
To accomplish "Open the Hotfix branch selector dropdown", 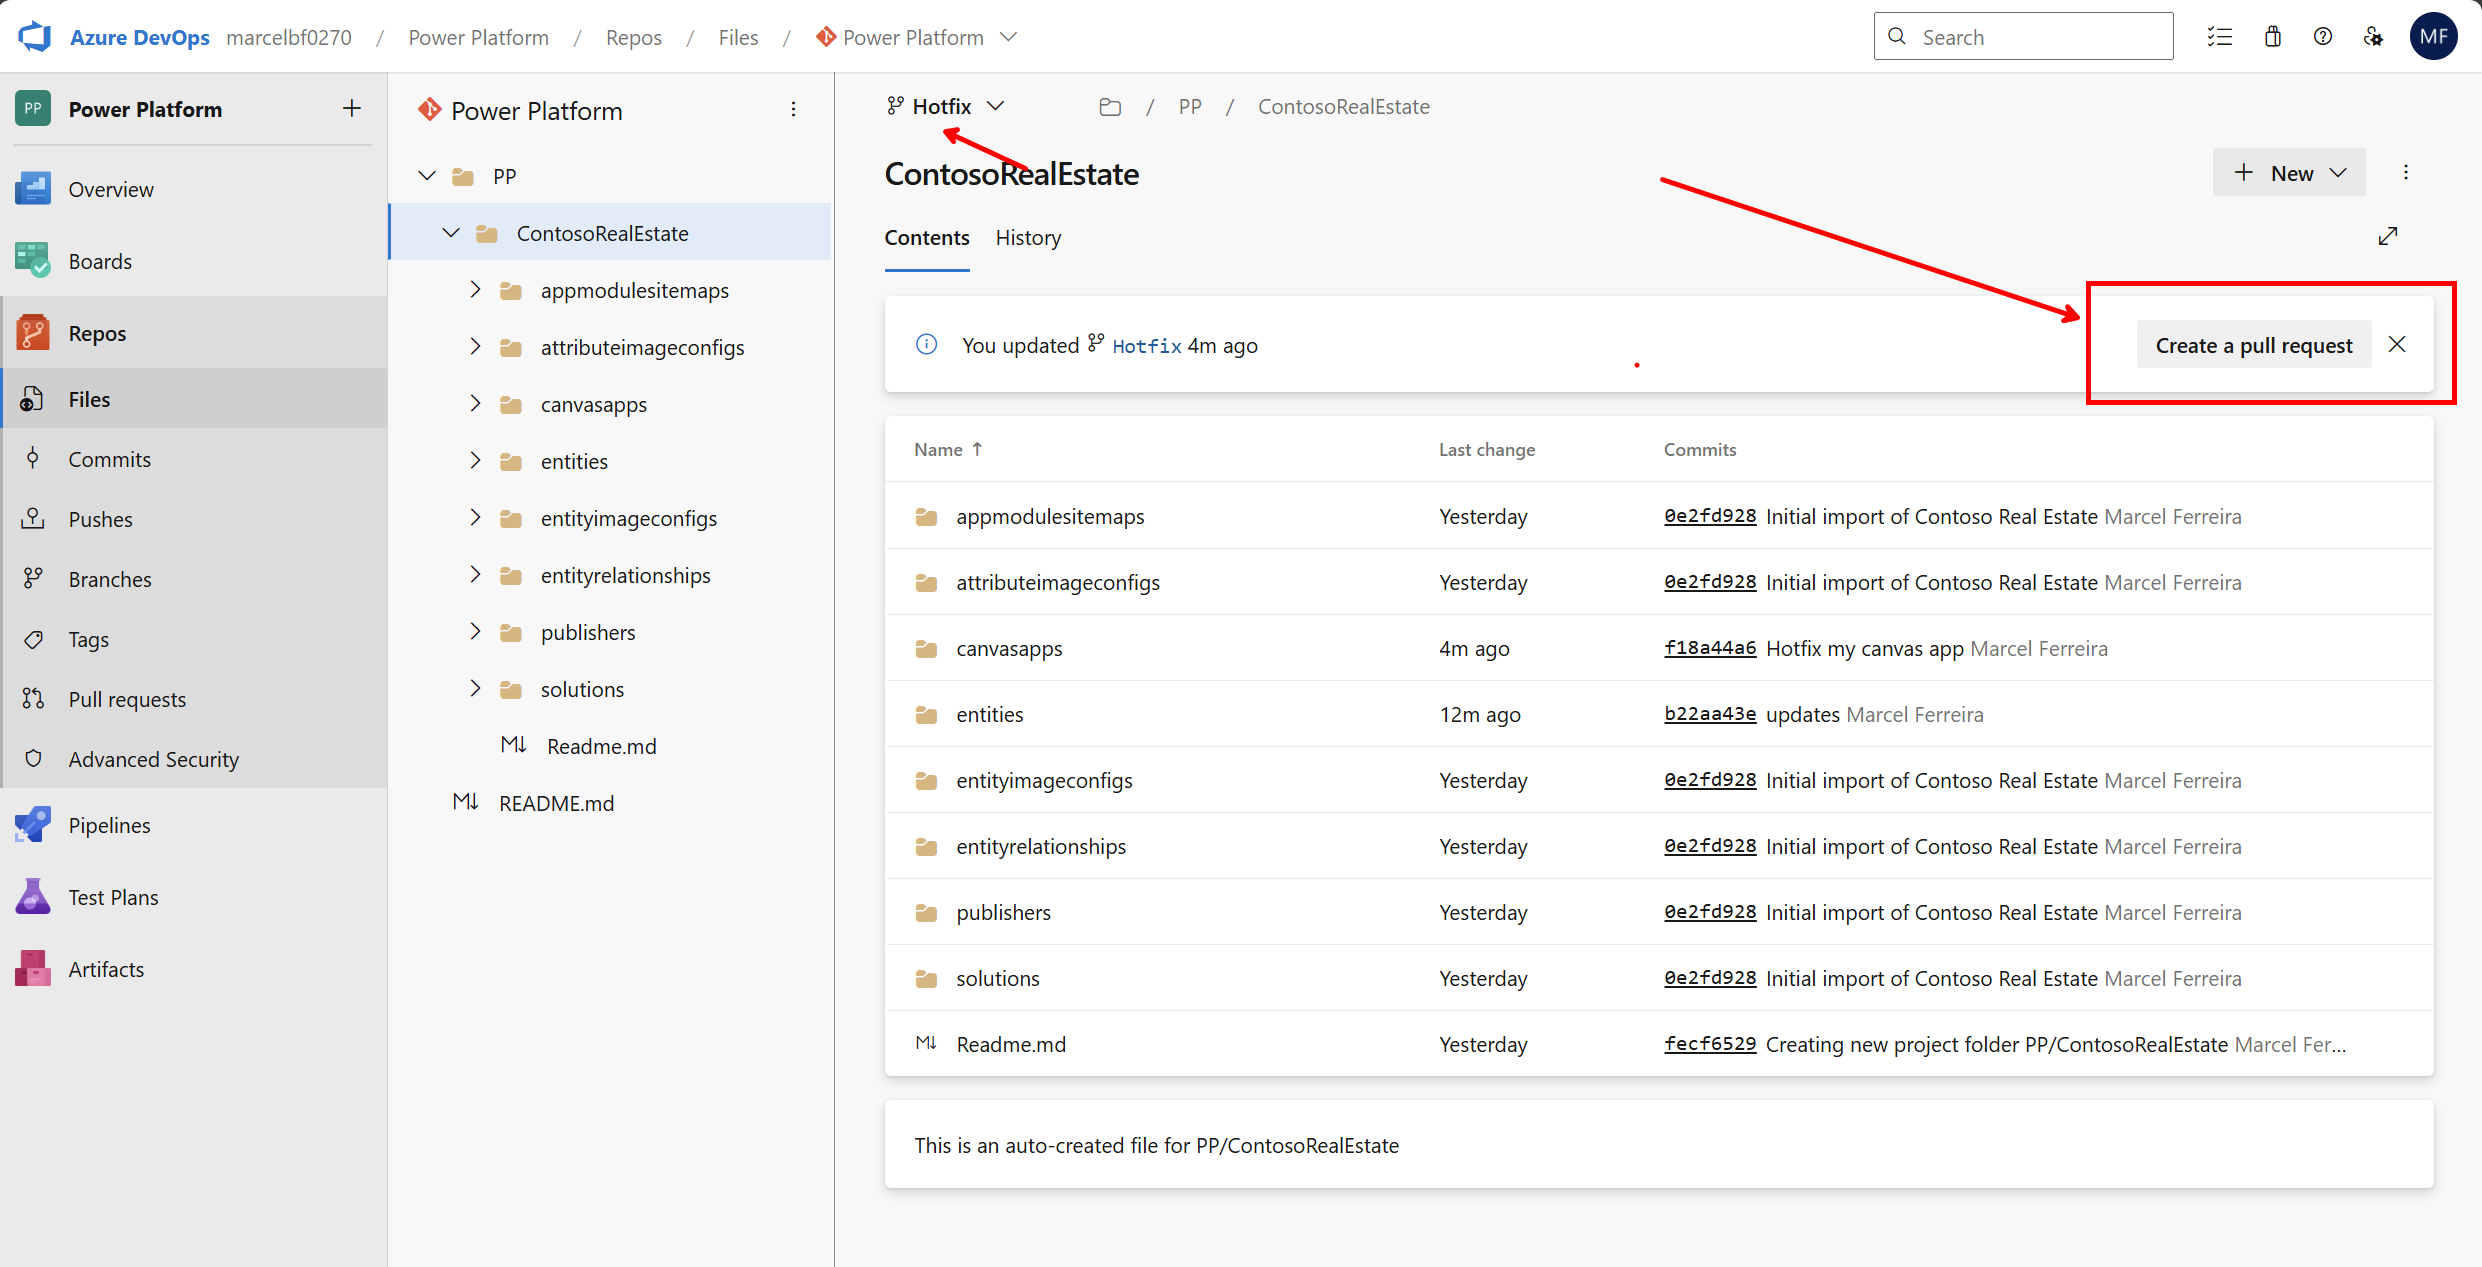I will tap(945, 106).
